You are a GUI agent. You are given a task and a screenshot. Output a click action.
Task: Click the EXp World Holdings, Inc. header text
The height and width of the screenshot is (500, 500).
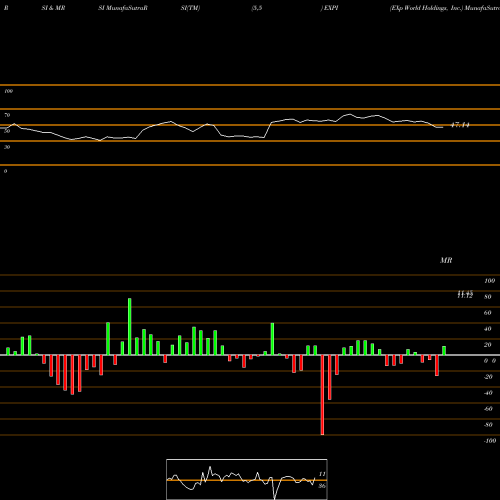(426, 8)
